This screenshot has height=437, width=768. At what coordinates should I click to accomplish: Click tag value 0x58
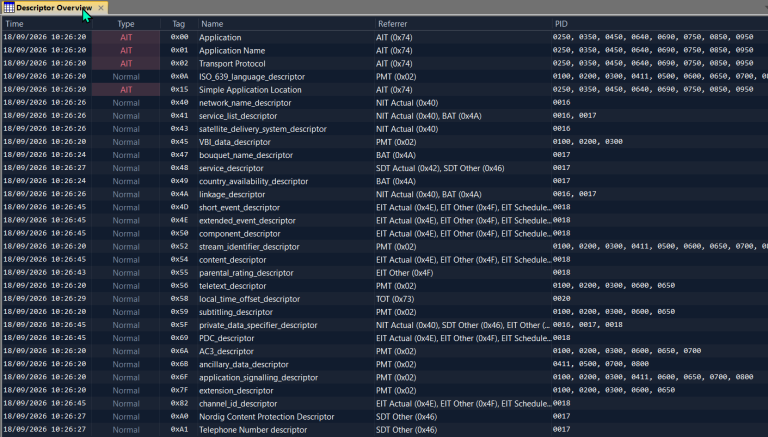pos(179,299)
